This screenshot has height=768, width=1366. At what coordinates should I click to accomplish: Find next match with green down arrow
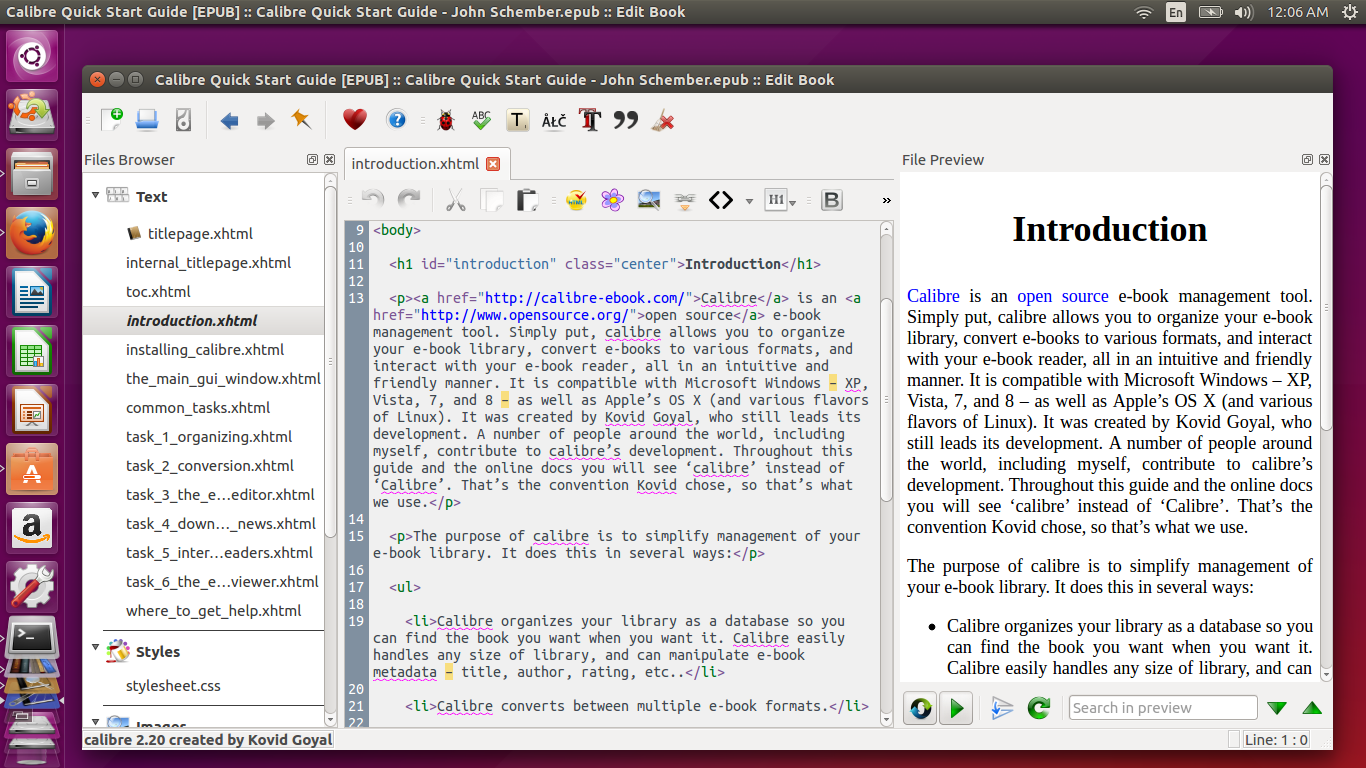1277,708
